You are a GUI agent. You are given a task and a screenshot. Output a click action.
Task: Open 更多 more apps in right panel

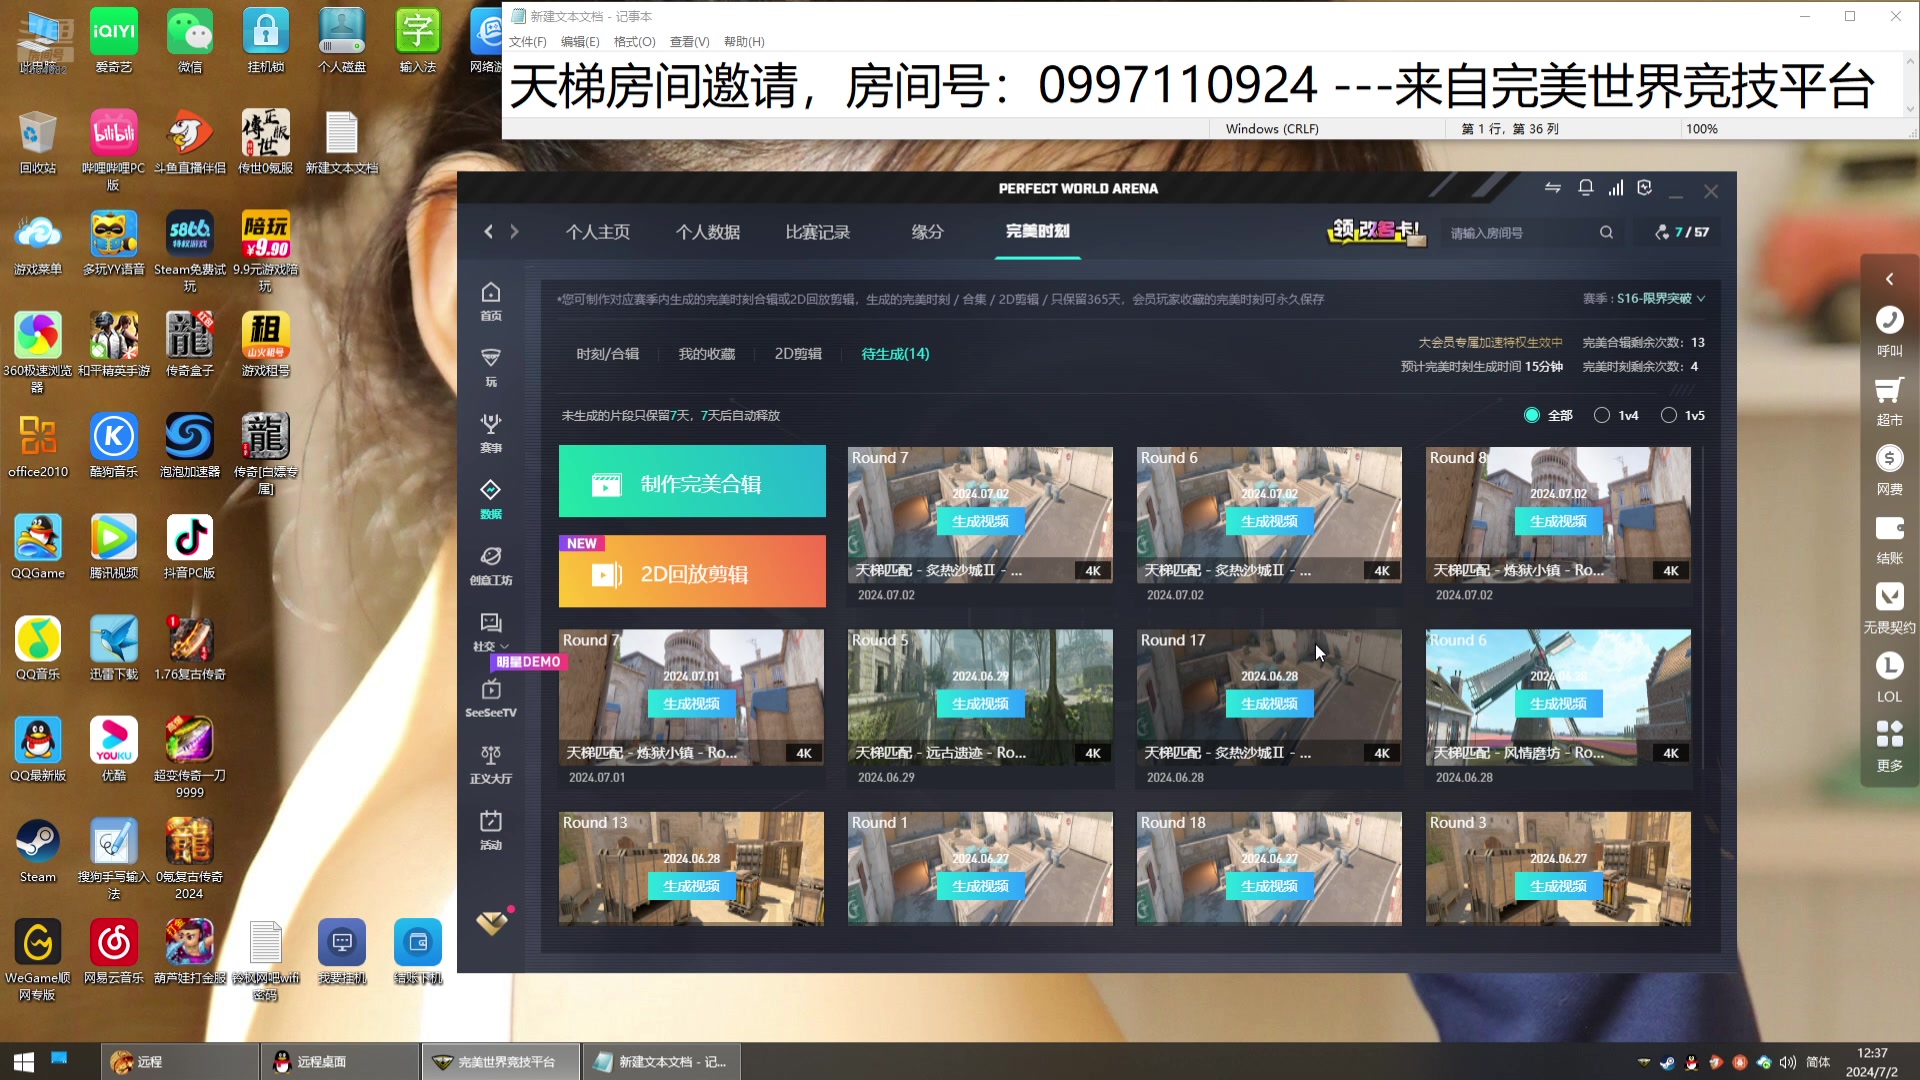click(1889, 745)
